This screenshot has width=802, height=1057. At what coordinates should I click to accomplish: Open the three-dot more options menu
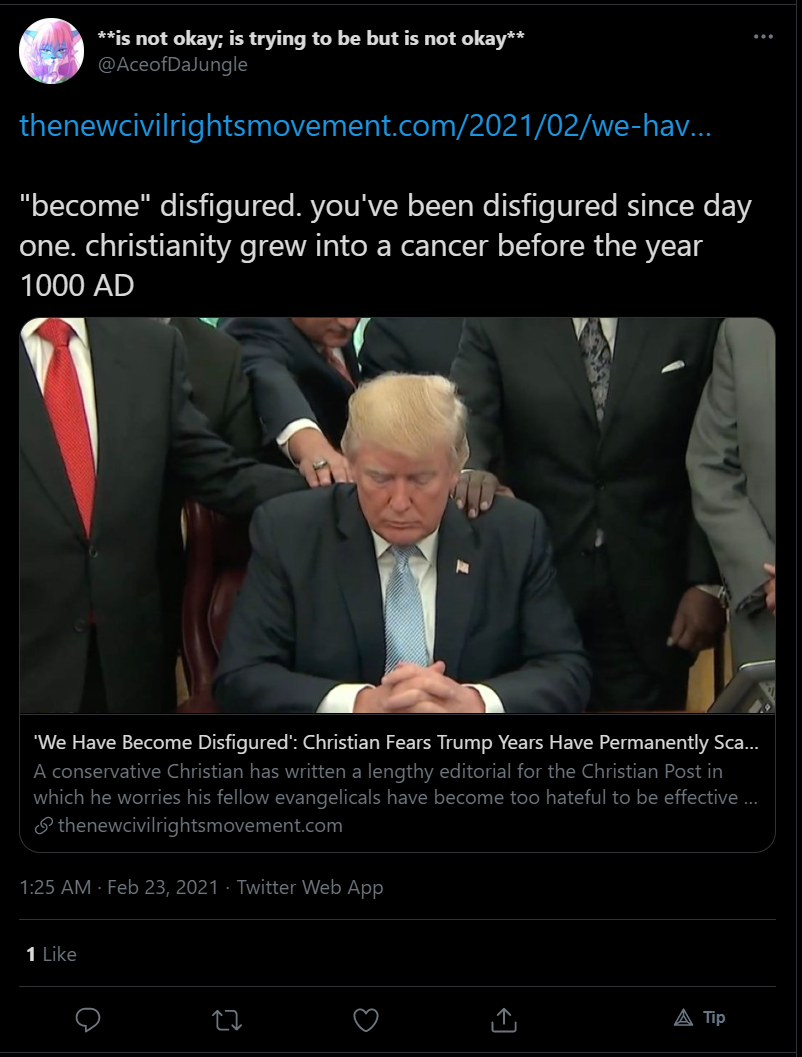click(763, 36)
